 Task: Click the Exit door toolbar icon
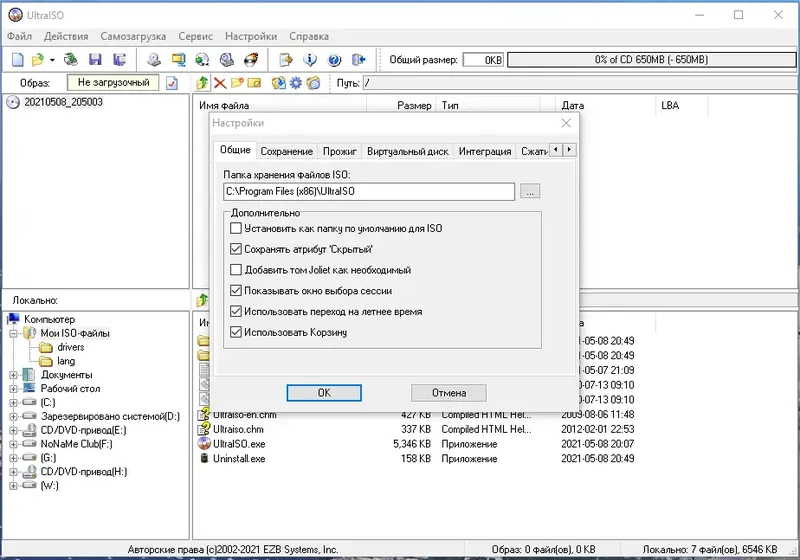click(x=359, y=60)
